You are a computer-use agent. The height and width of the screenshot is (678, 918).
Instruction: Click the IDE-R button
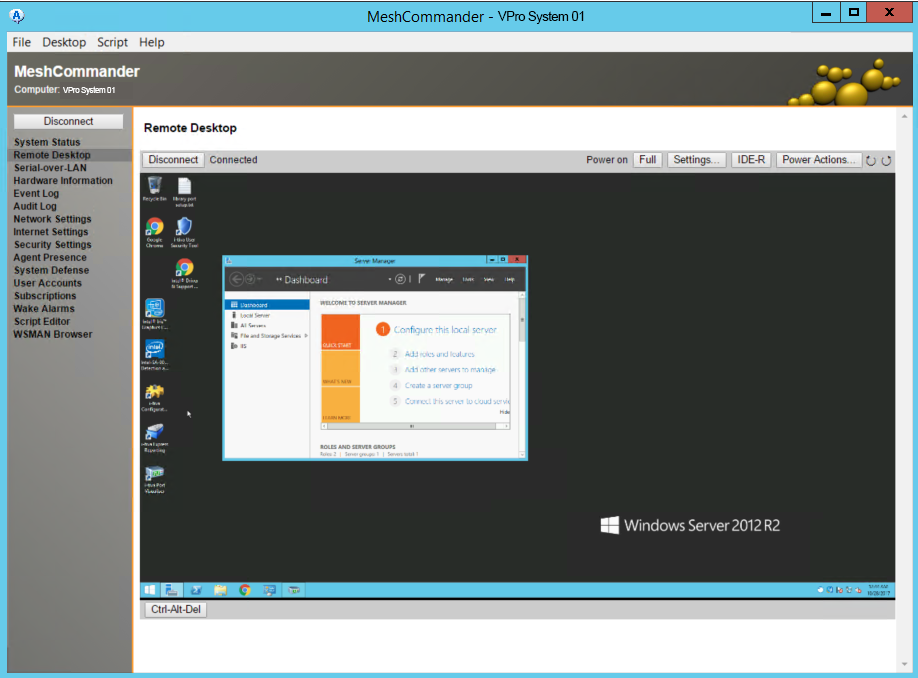(x=751, y=160)
